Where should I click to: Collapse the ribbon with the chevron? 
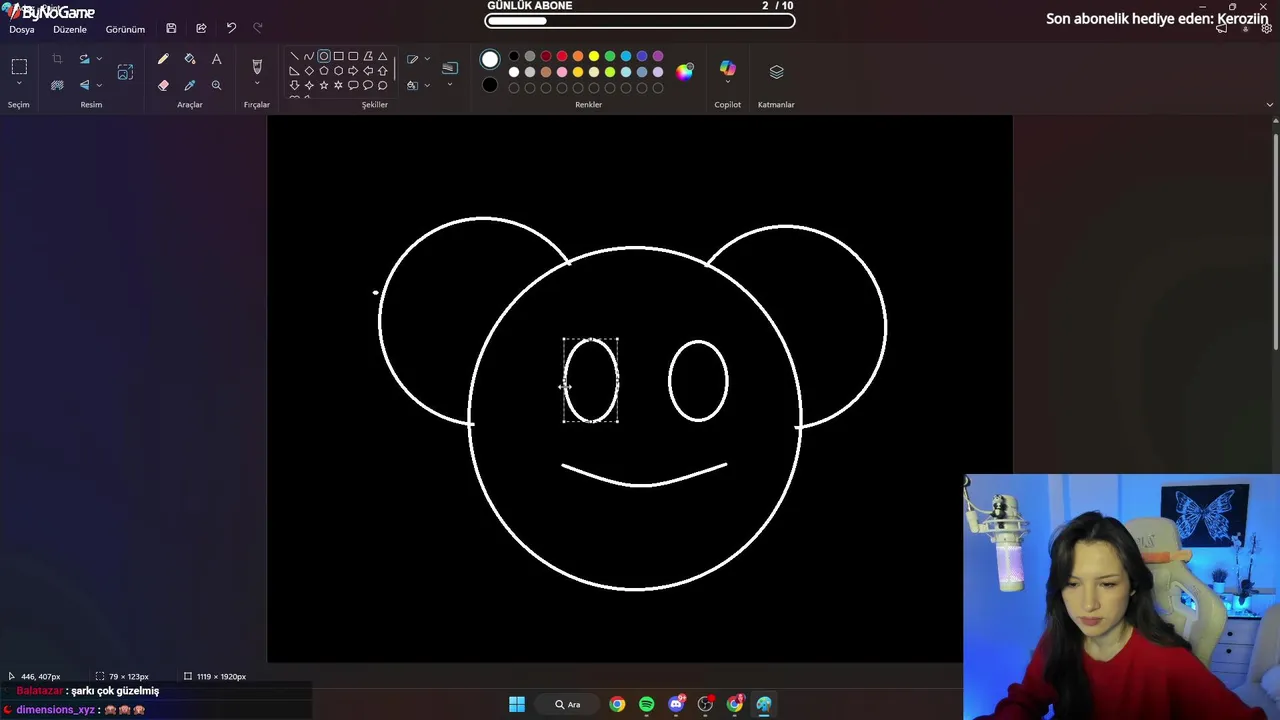pos(1270,104)
